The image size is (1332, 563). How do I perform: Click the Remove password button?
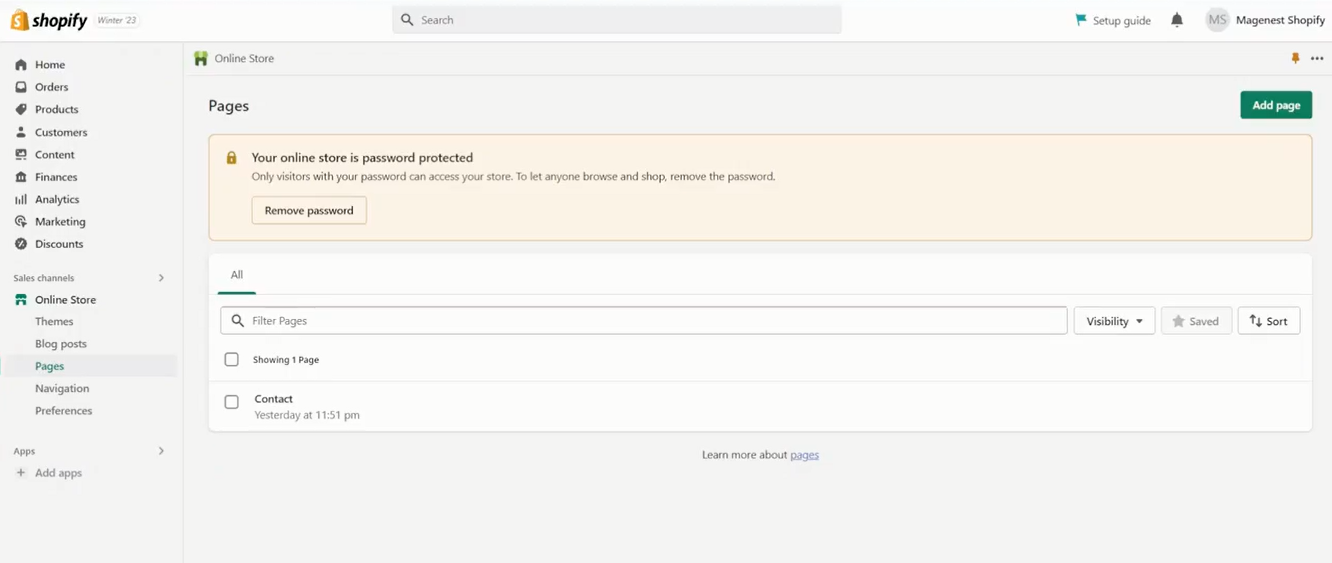(x=309, y=210)
